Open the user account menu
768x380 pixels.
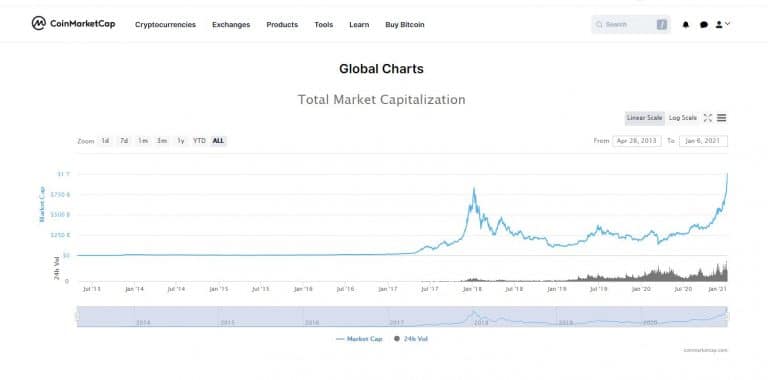pyautogui.click(x=722, y=24)
